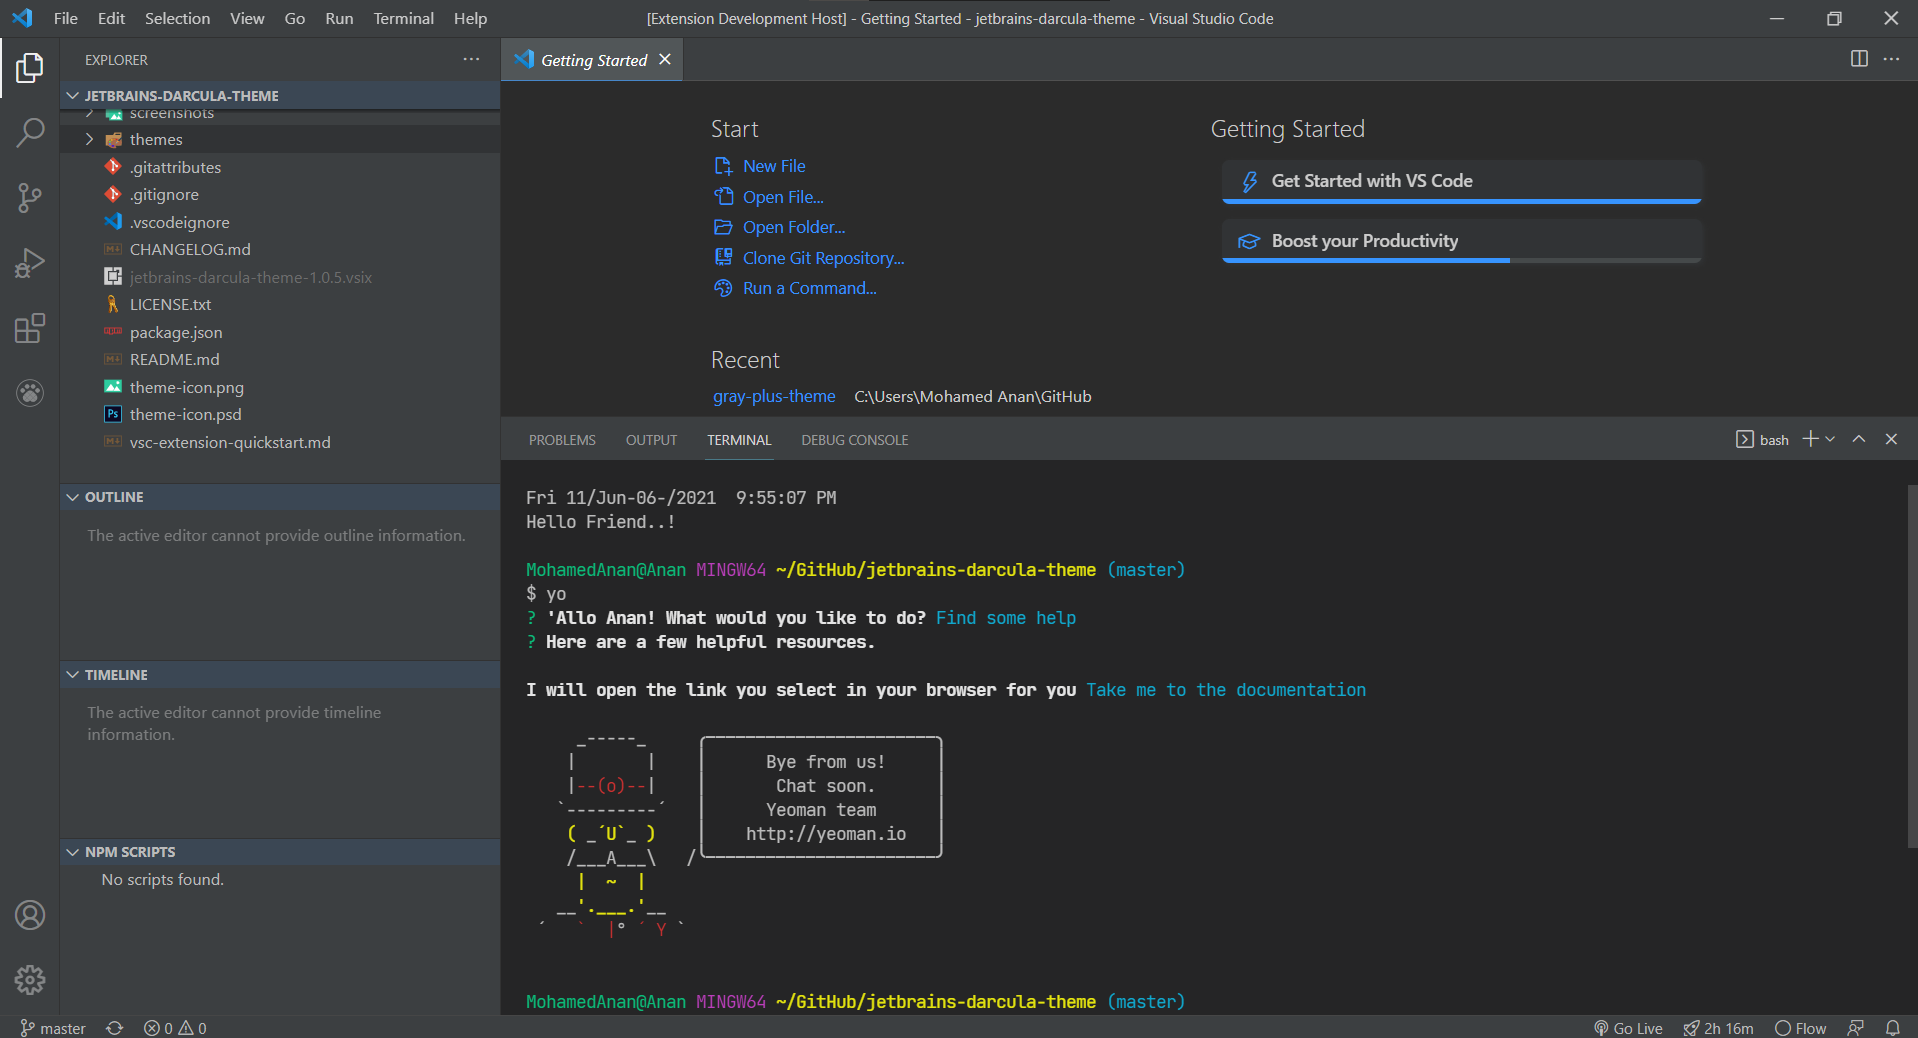Open the Edit menu

(x=111, y=18)
